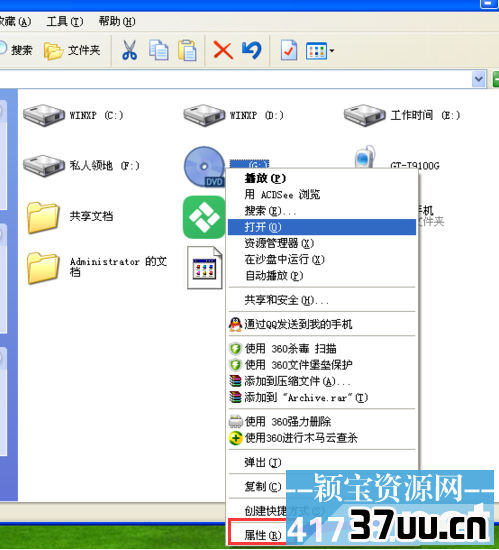Open the 工具(T) menu
Screen dimensions: 499x550
point(65,22)
